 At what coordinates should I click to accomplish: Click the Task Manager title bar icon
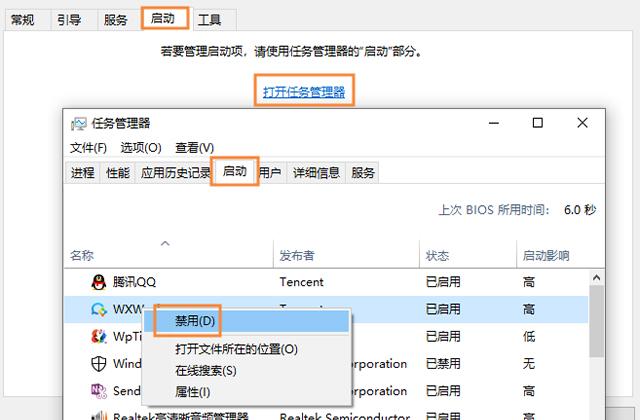pos(78,123)
